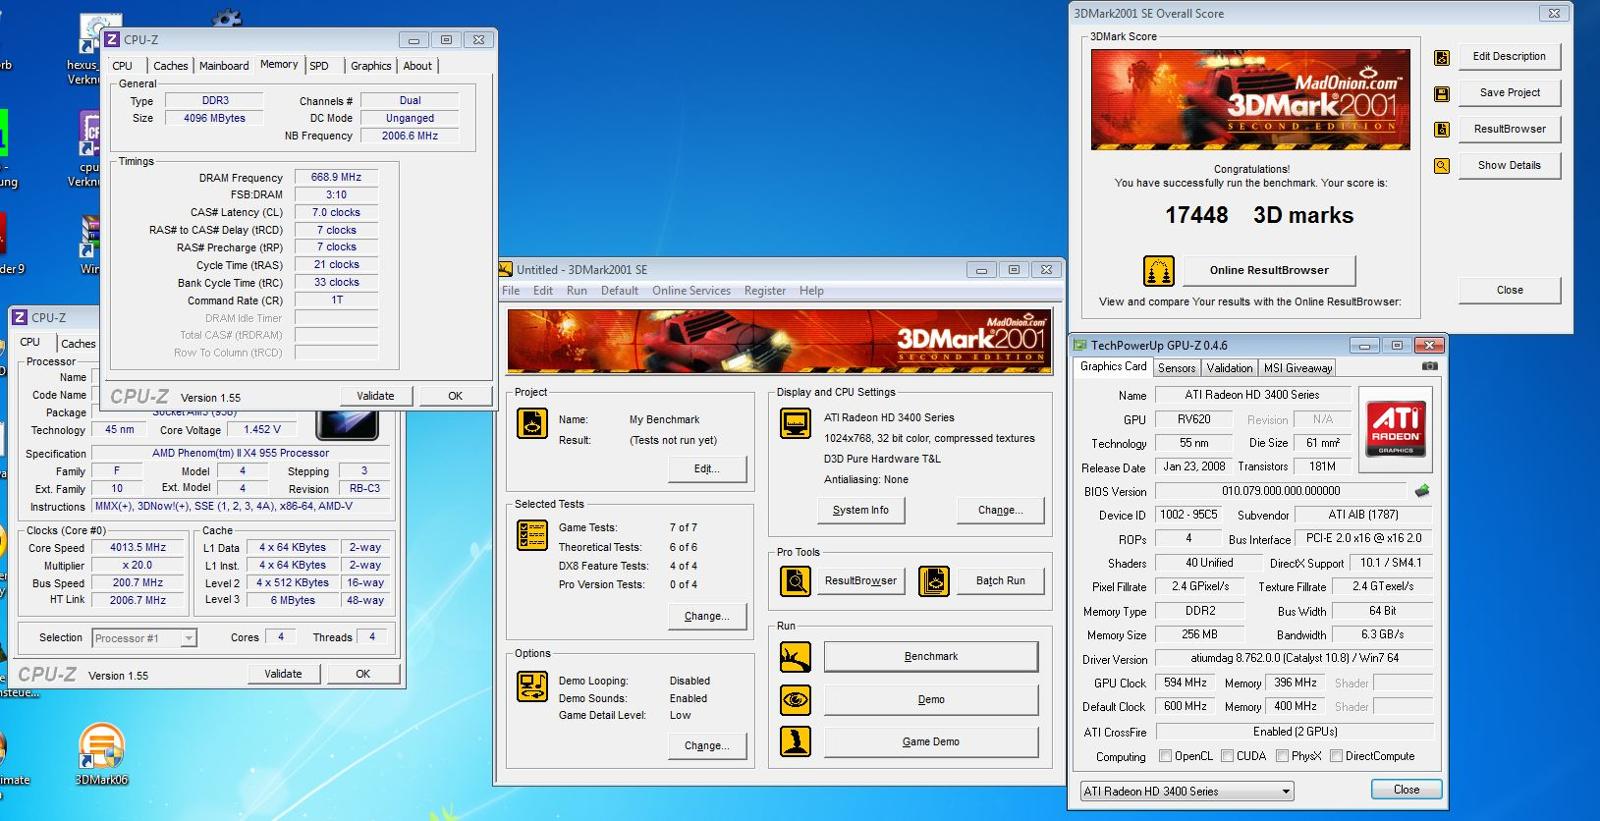Open the ATI Radeon HD 3400 Series dropdown
The image size is (1600, 821).
click(1186, 791)
